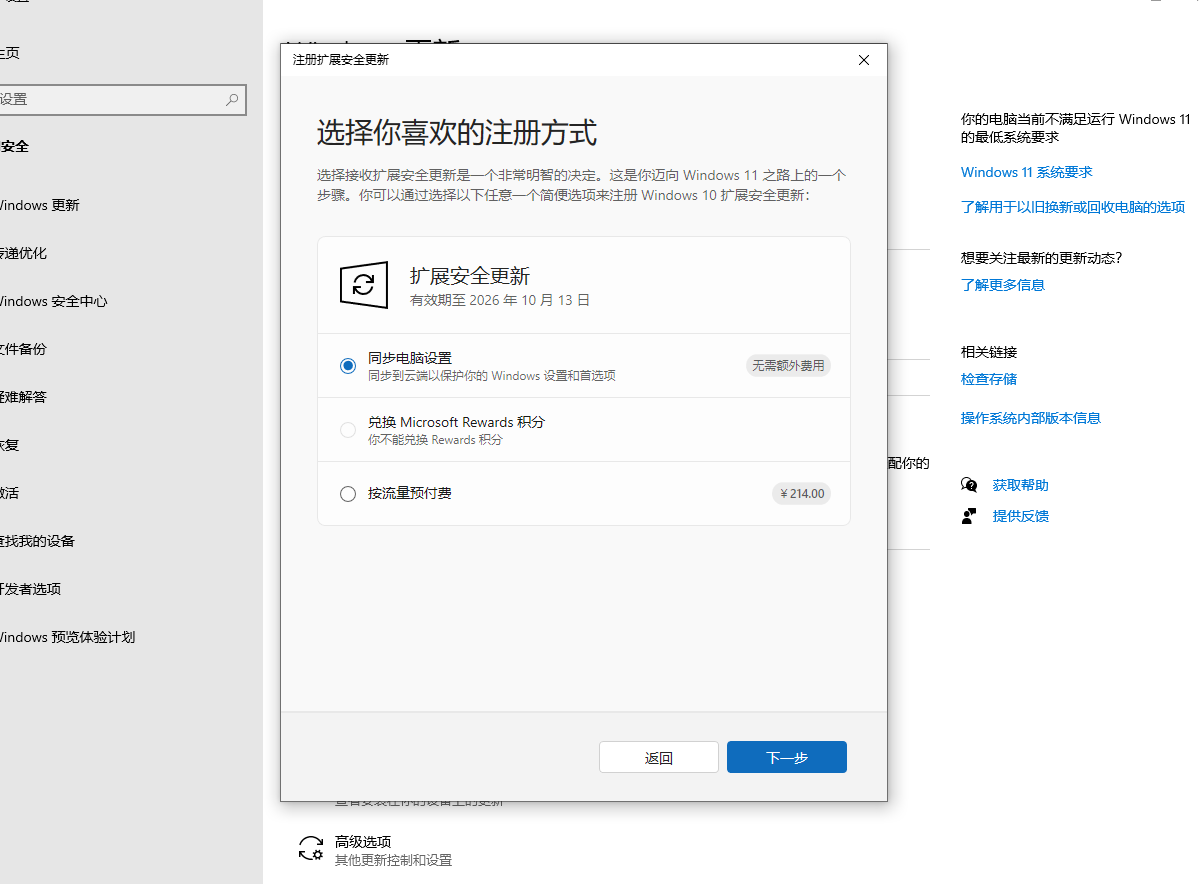Focus the settings search input field
1200x884 pixels.
pos(121,99)
